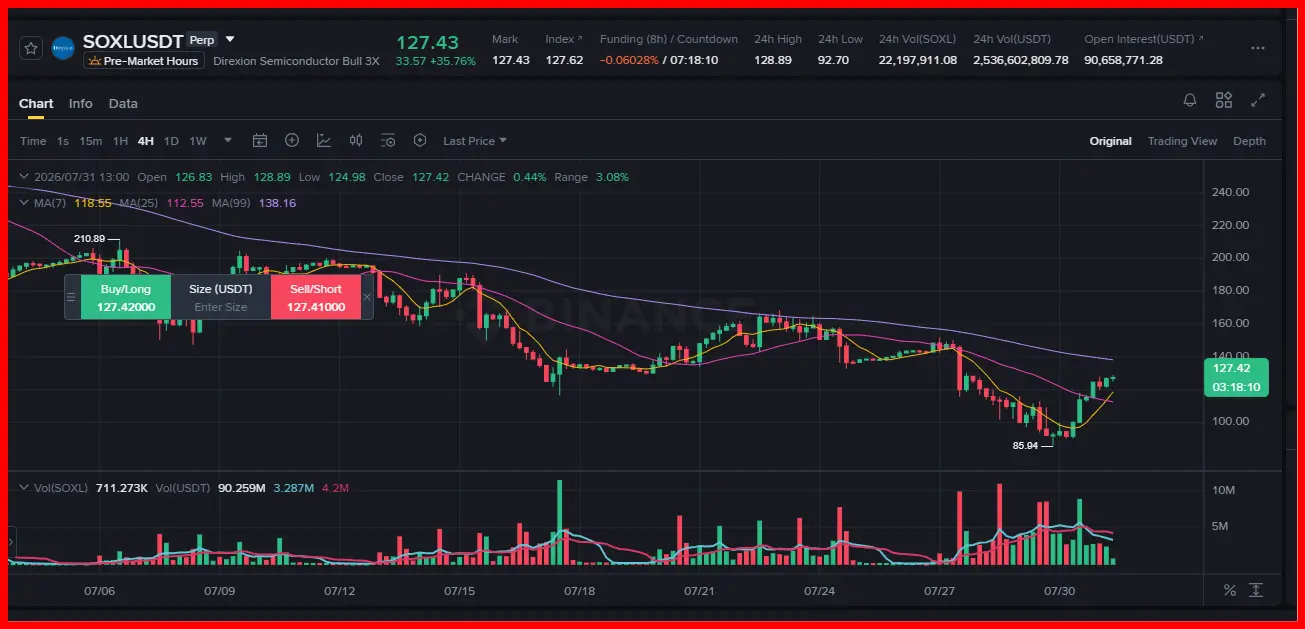The image size is (1305, 629).
Task: Click the Perp contract tag
Action: pyautogui.click(x=202, y=41)
